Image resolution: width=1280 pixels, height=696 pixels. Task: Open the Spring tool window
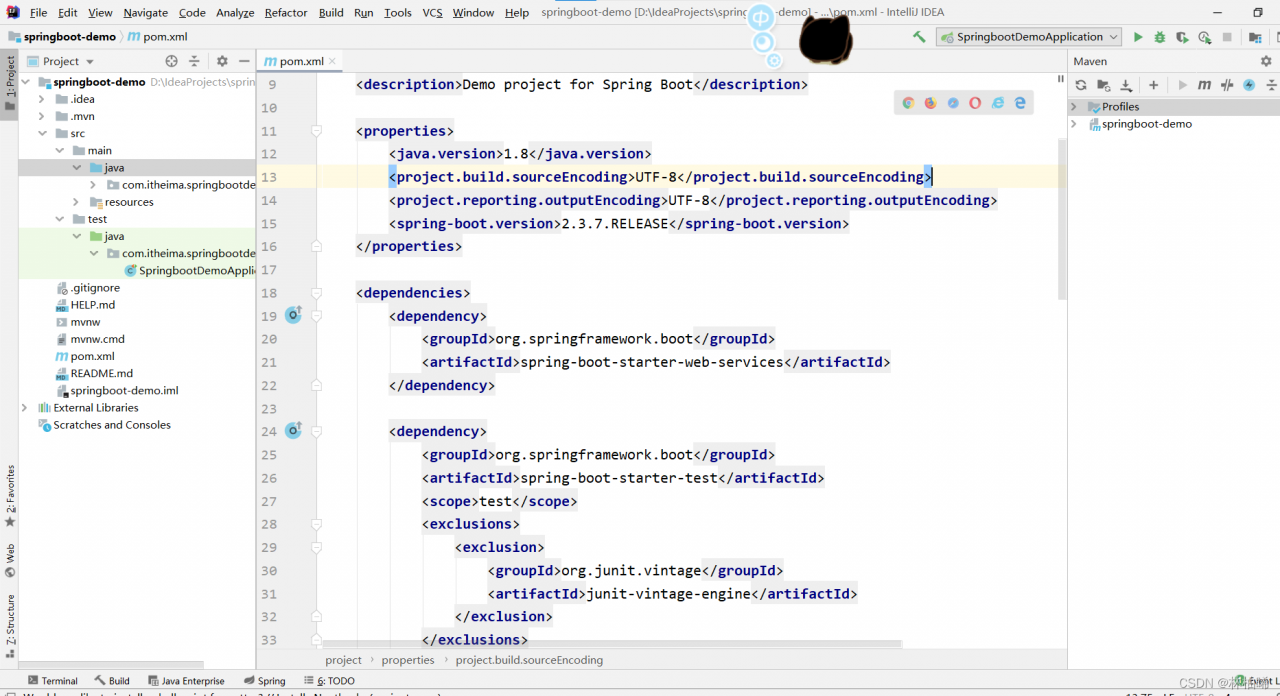point(264,681)
